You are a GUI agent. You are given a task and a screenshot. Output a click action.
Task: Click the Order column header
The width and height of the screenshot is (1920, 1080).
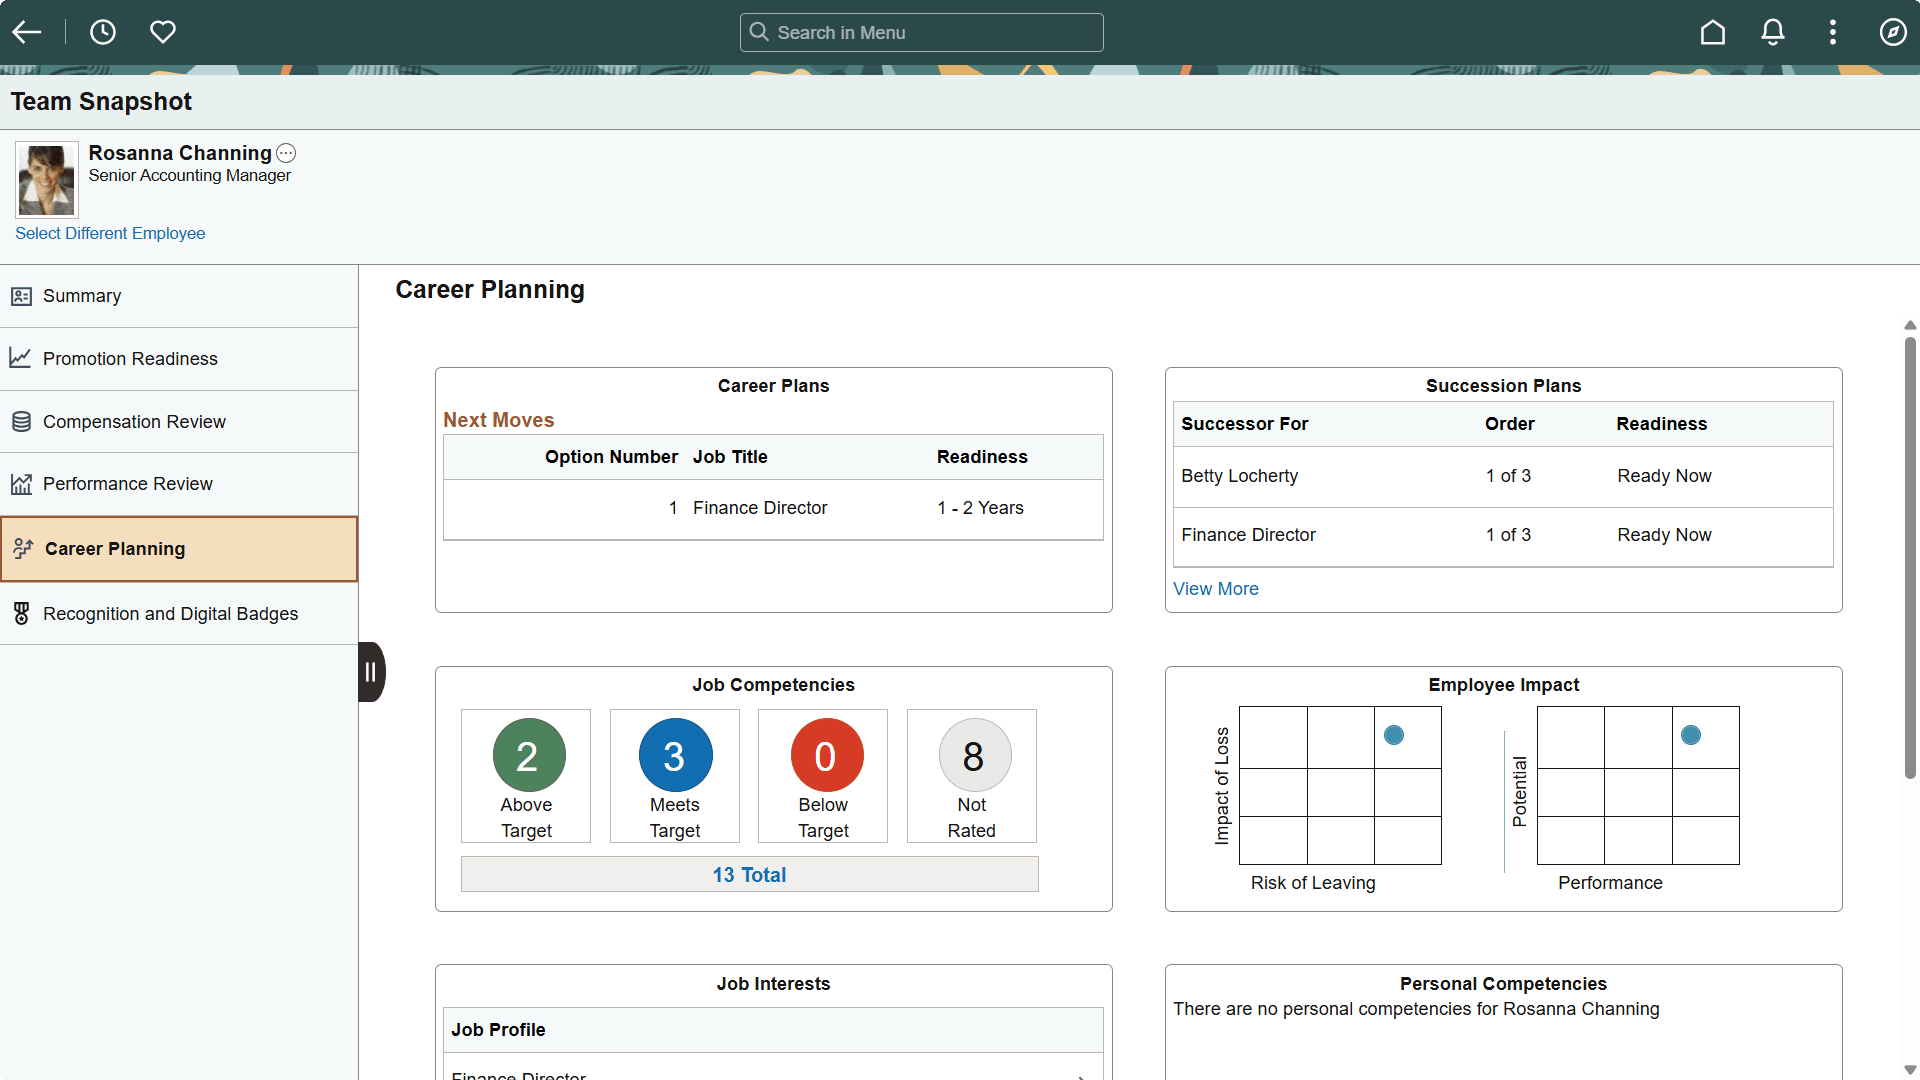click(1510, 424)
